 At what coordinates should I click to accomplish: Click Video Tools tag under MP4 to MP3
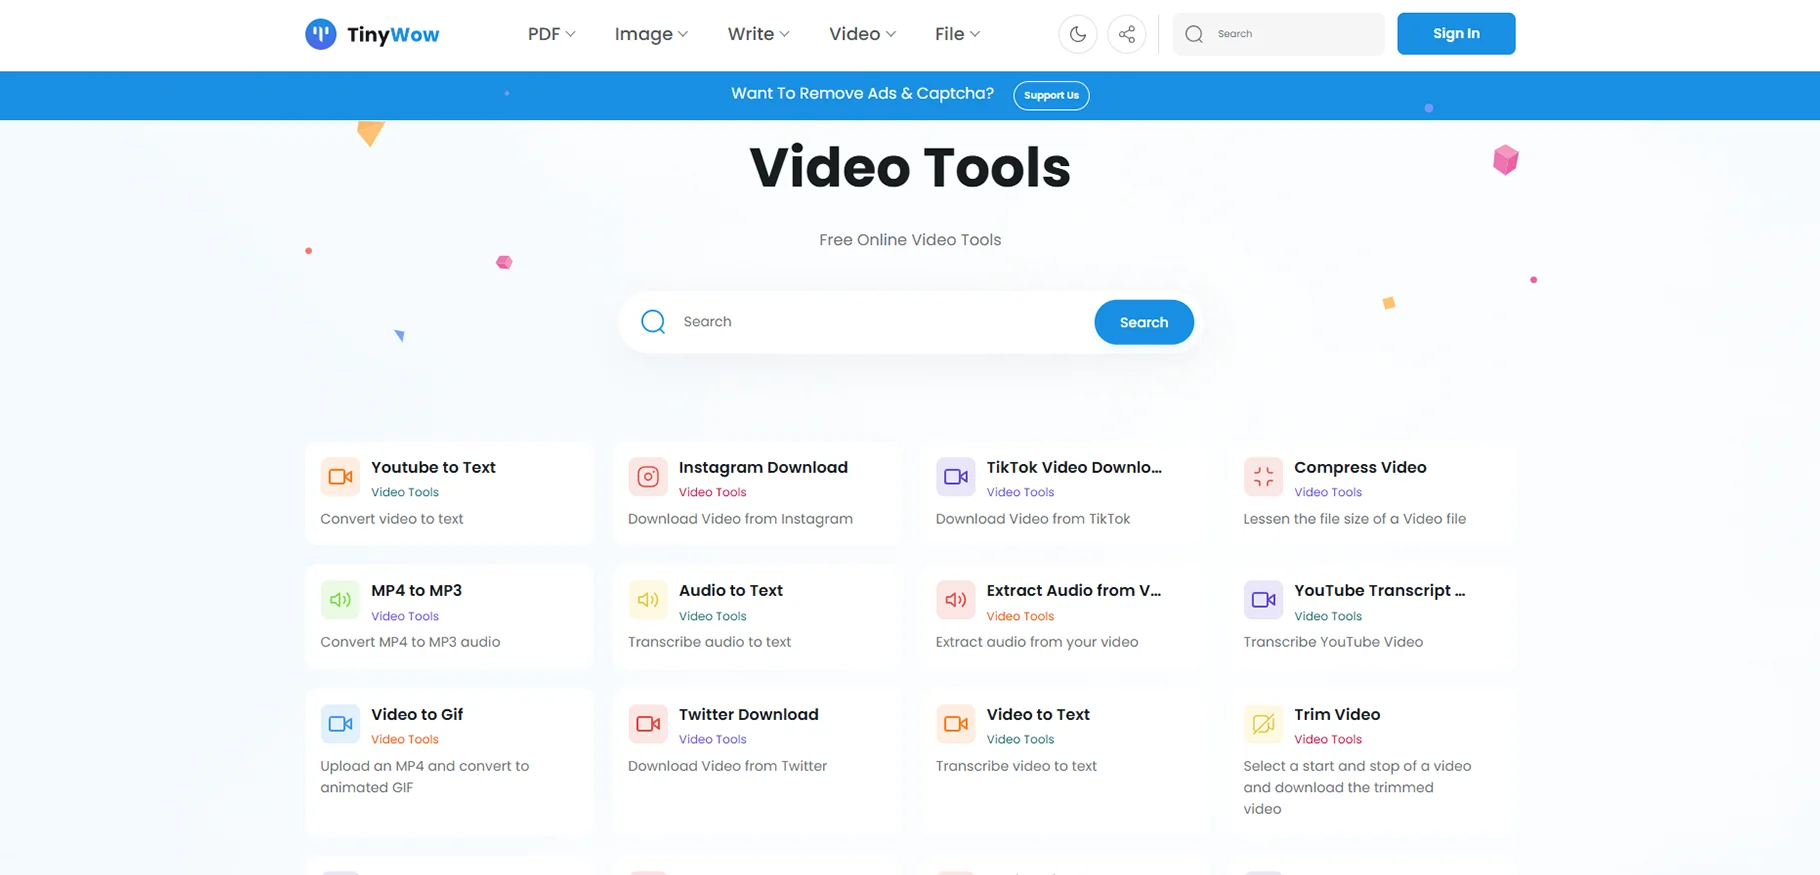[x=405, y=616]
